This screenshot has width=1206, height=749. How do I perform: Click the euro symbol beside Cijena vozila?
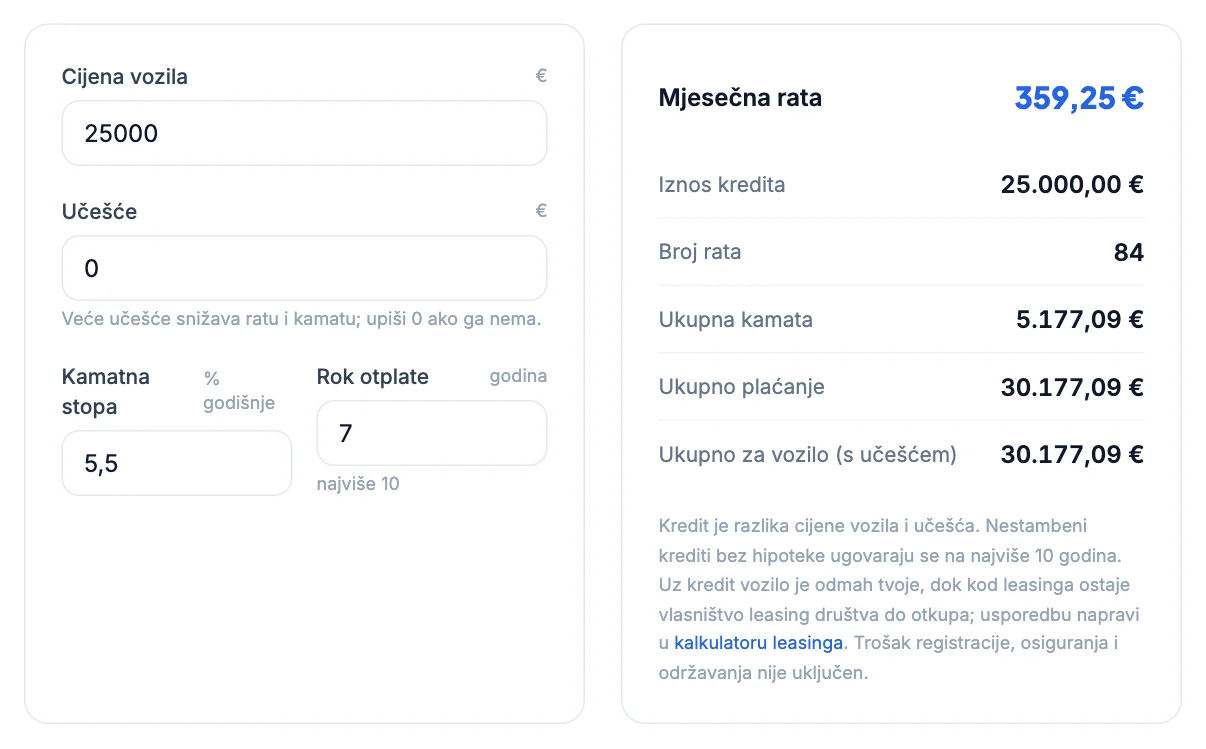(x=541, y=76)
